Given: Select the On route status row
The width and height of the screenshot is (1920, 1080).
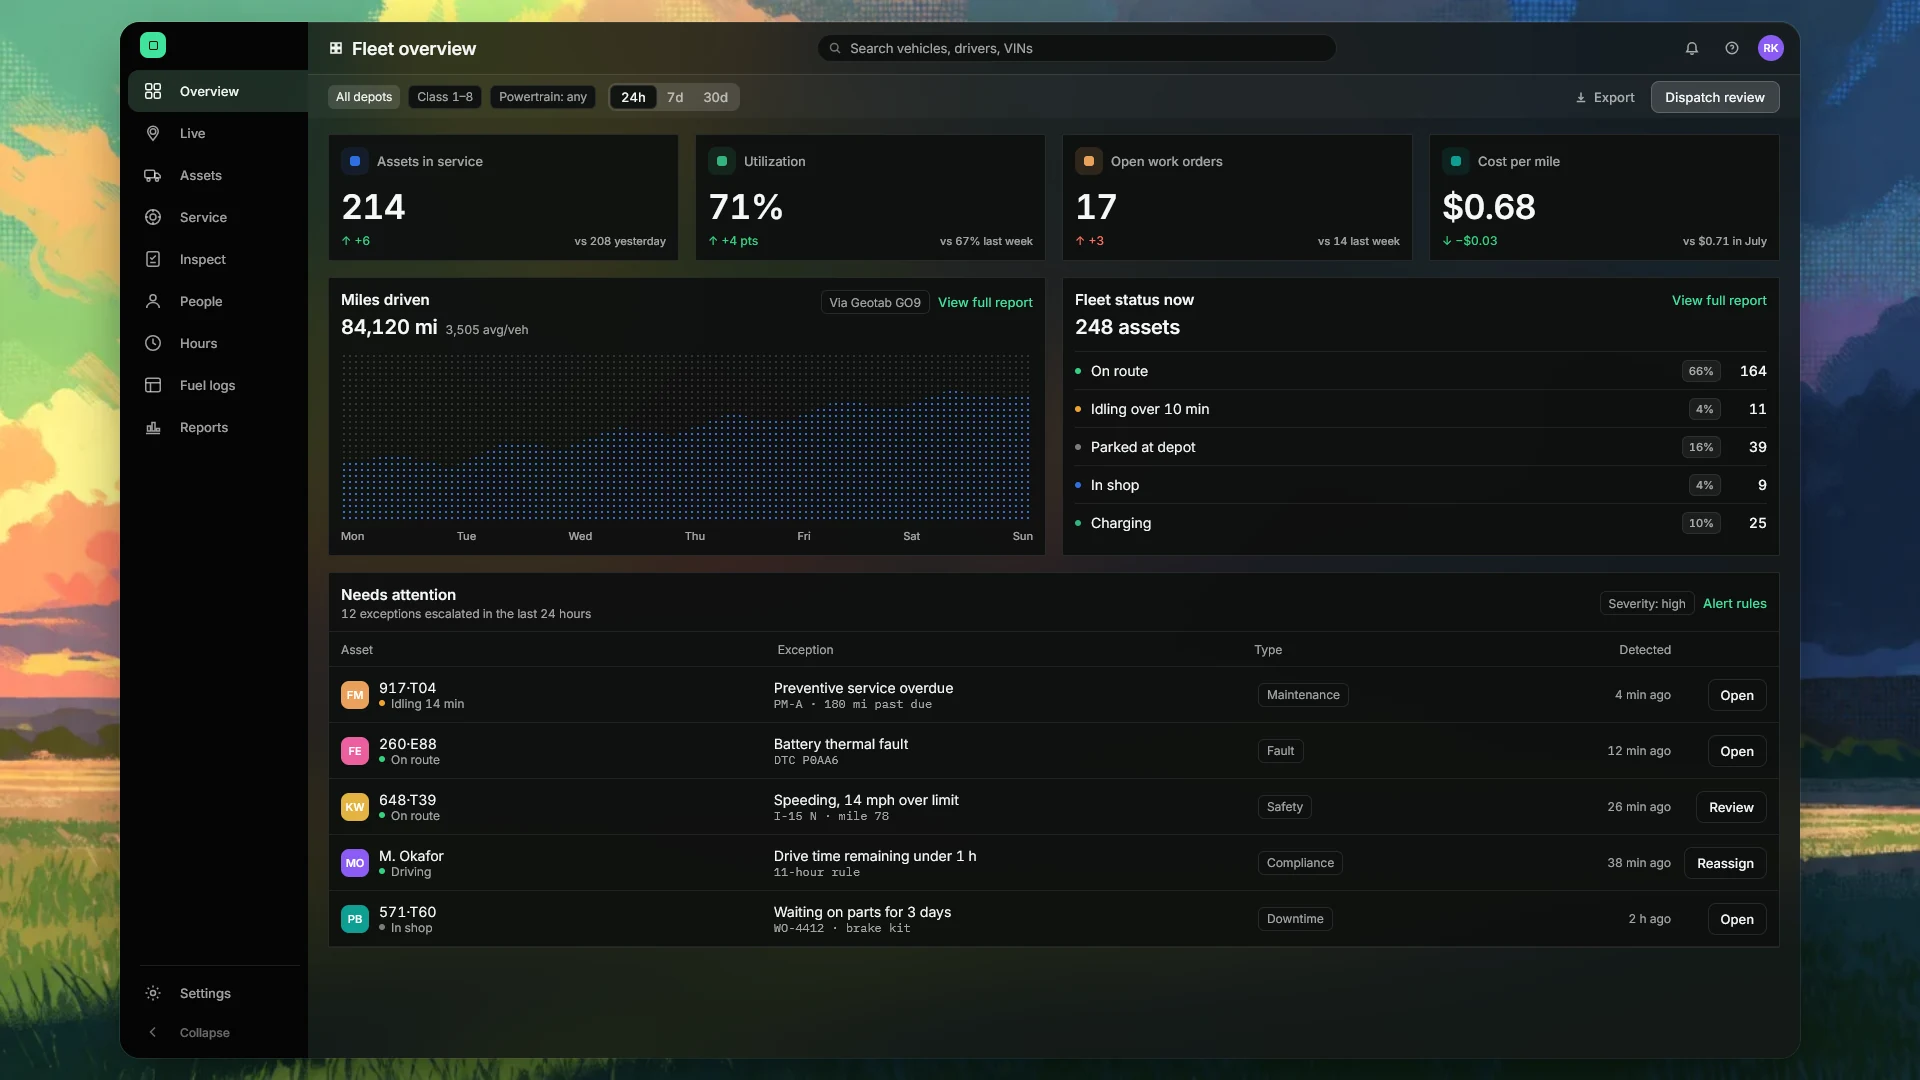Looking at the screenshot, I should point(1420,371).
